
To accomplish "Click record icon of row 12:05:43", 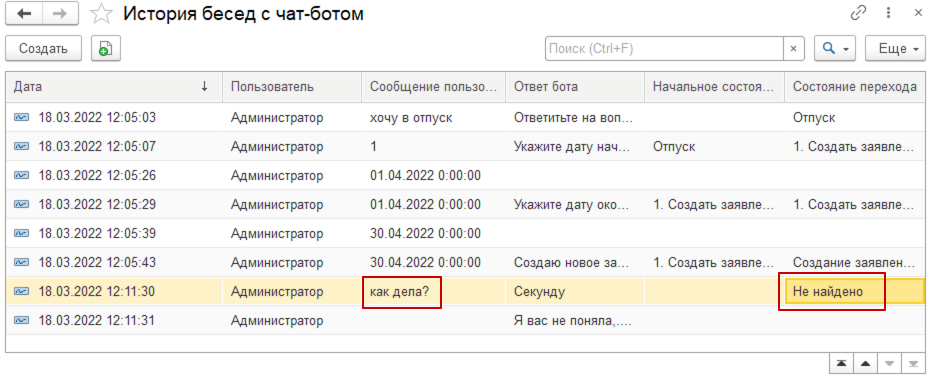I will [21, 262].
